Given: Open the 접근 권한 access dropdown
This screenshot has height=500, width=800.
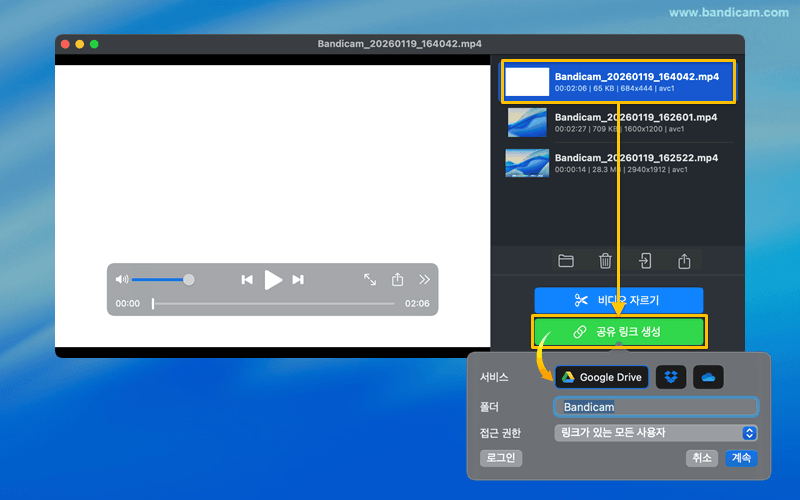Looking at the screenshot, I should point(656,433).
